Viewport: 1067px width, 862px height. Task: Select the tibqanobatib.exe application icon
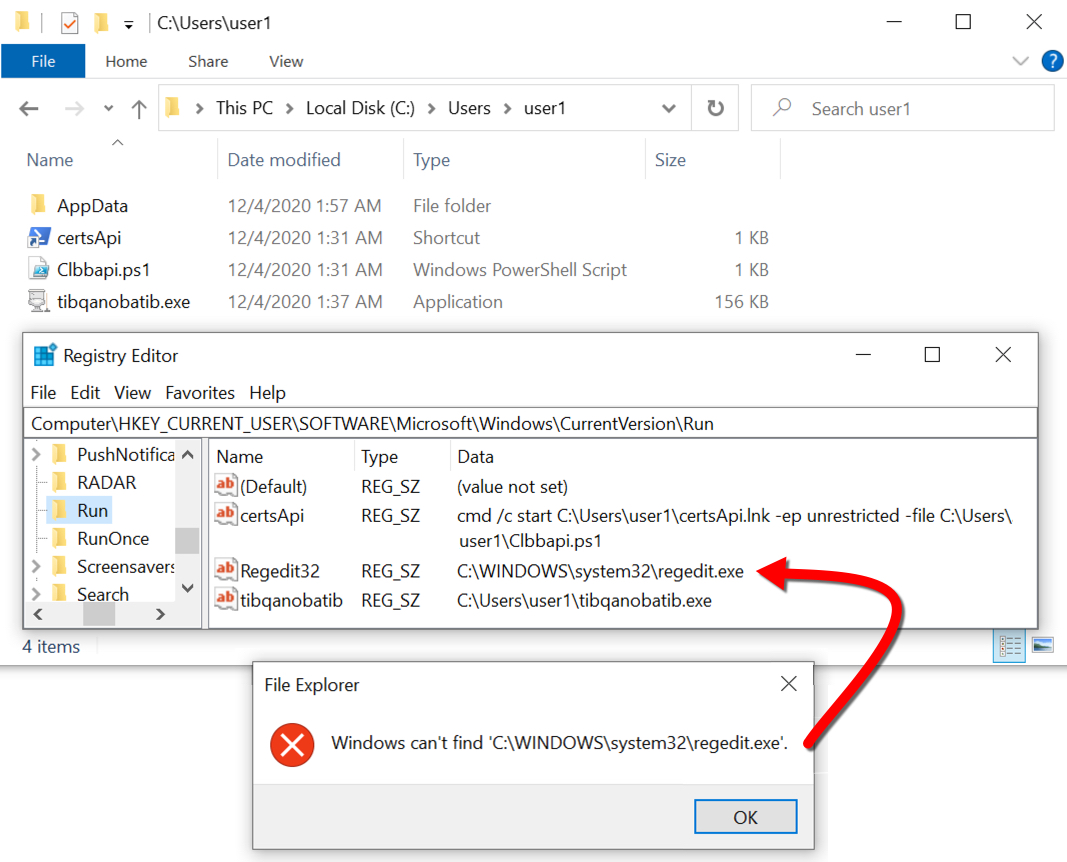tap(38, 301)
